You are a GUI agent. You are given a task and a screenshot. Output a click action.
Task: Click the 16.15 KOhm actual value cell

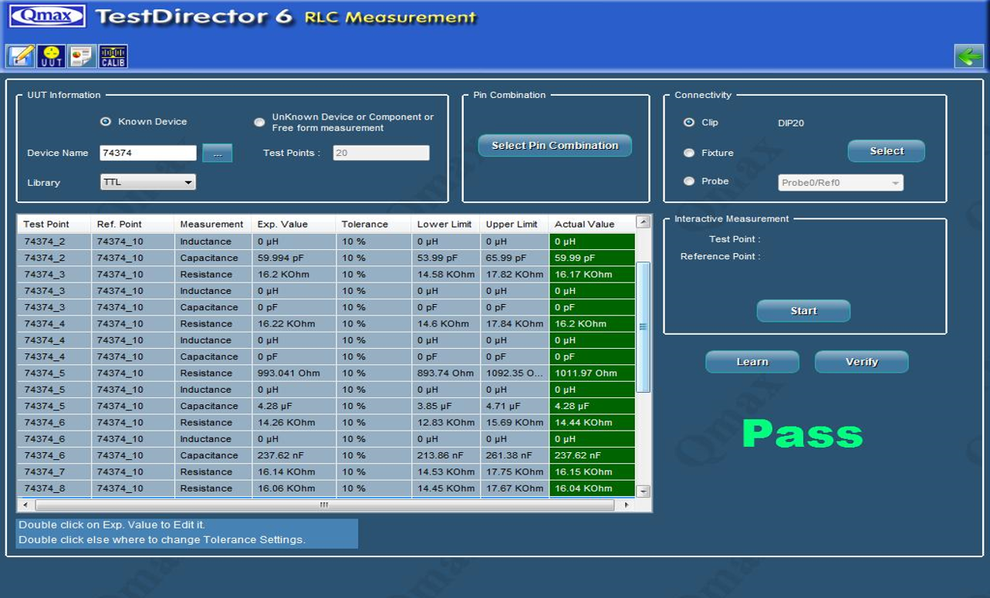tap(592, 472)
